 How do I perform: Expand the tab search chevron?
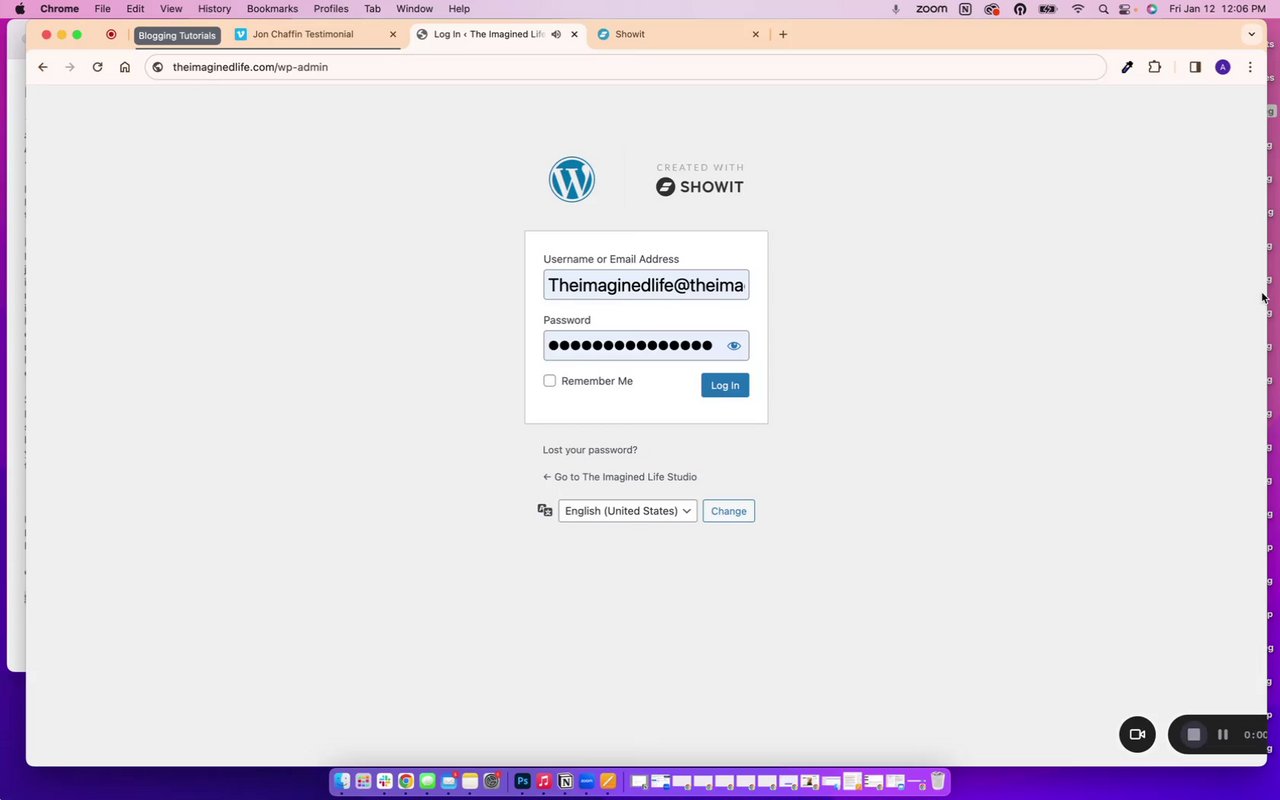[x=1251, y=34]
